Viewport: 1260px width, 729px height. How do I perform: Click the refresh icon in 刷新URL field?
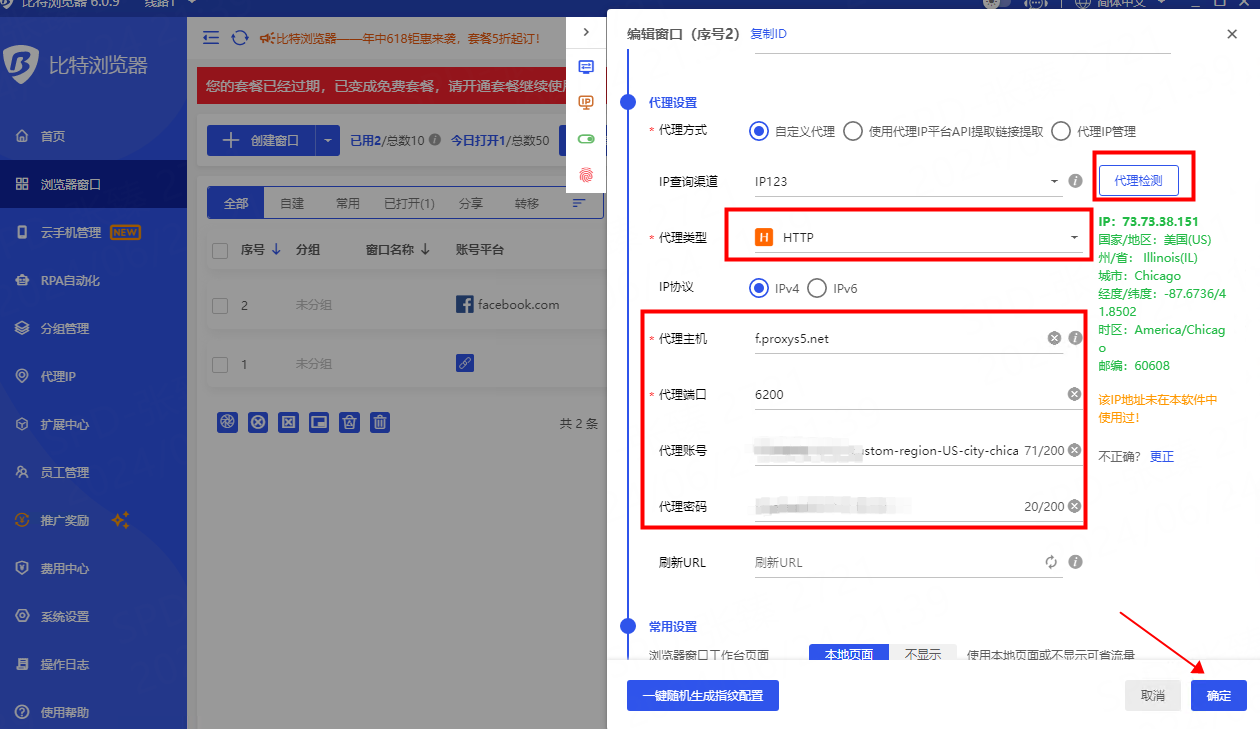[x=1051, y=562]
